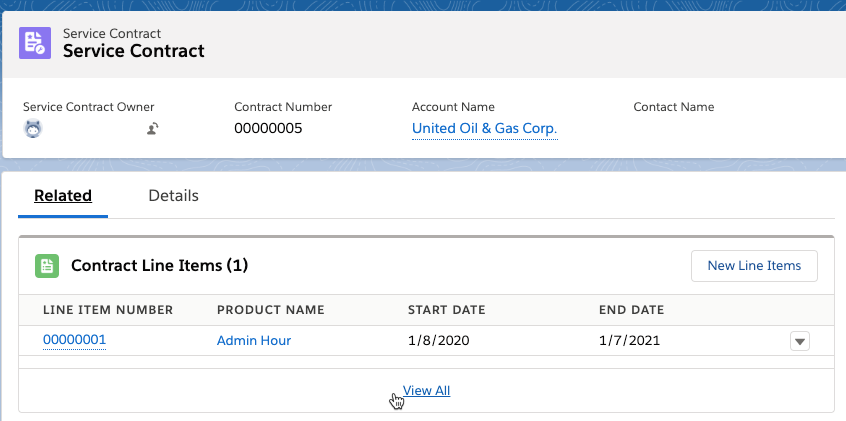Viewport: 846px width, 421px height.
Task: Click the START DATE column header
Action: point(447,310)
